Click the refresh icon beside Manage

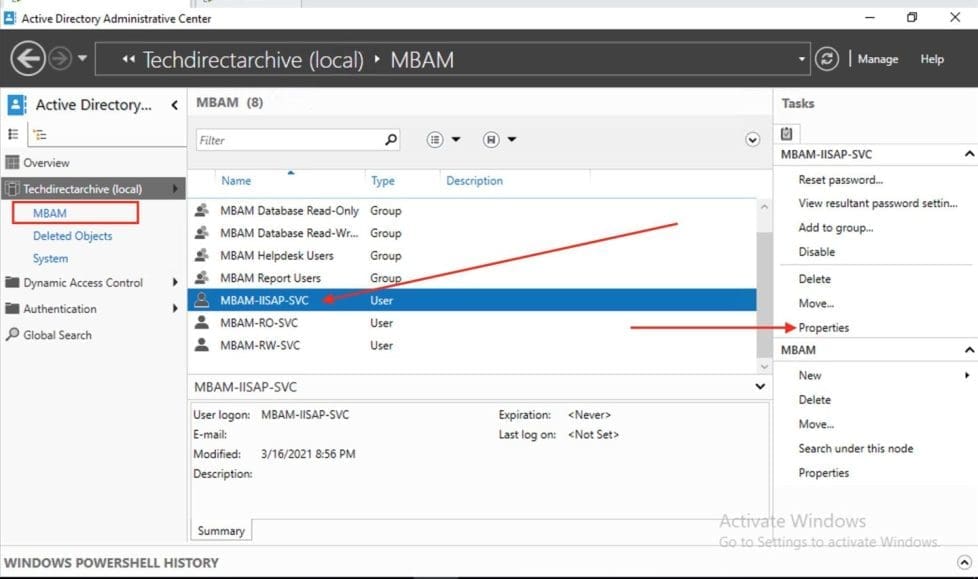[827, 59]
